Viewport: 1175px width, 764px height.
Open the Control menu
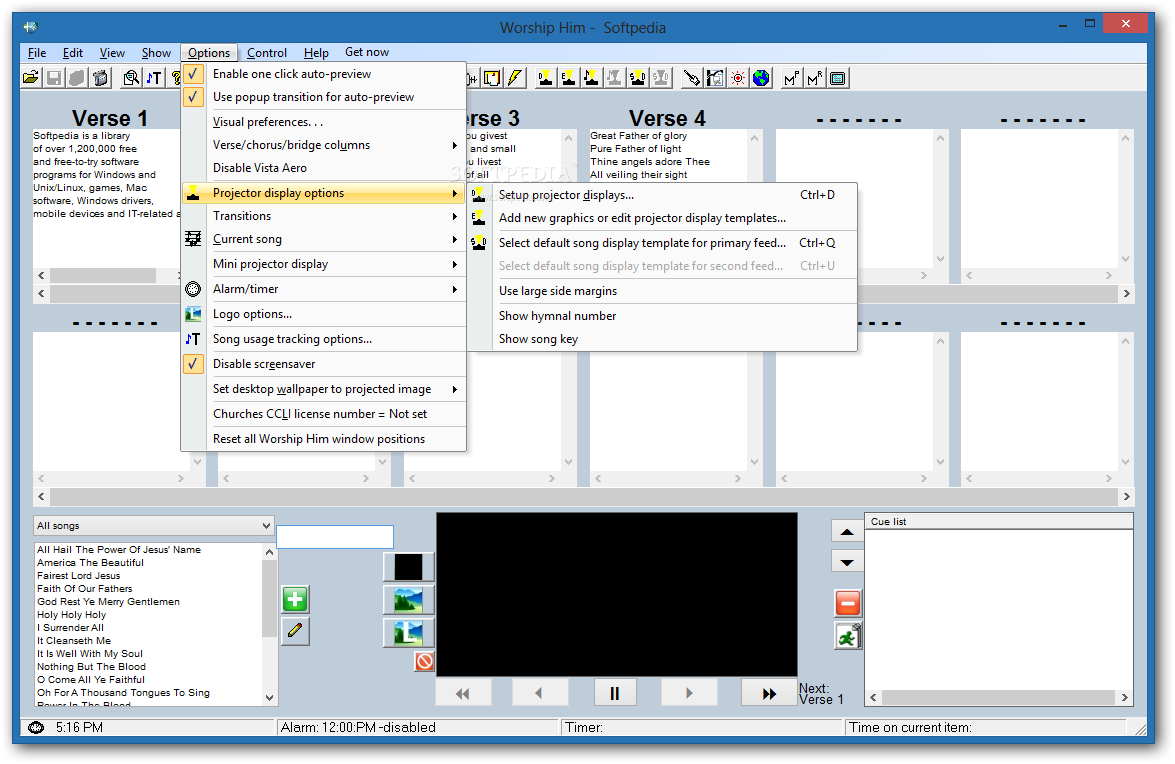(267, 52)
